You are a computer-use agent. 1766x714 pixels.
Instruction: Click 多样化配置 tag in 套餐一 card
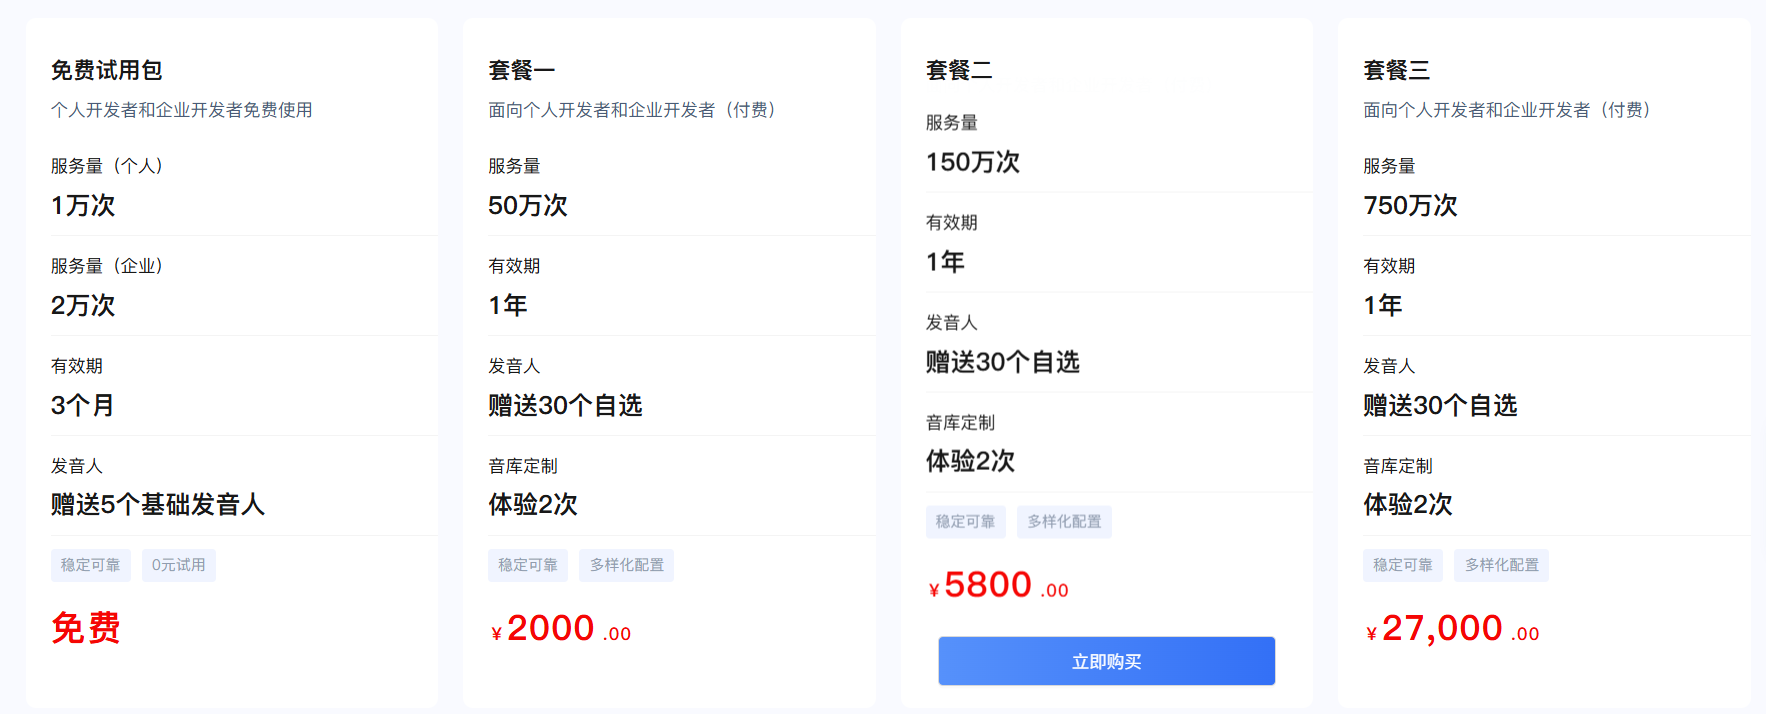(626, 565)
